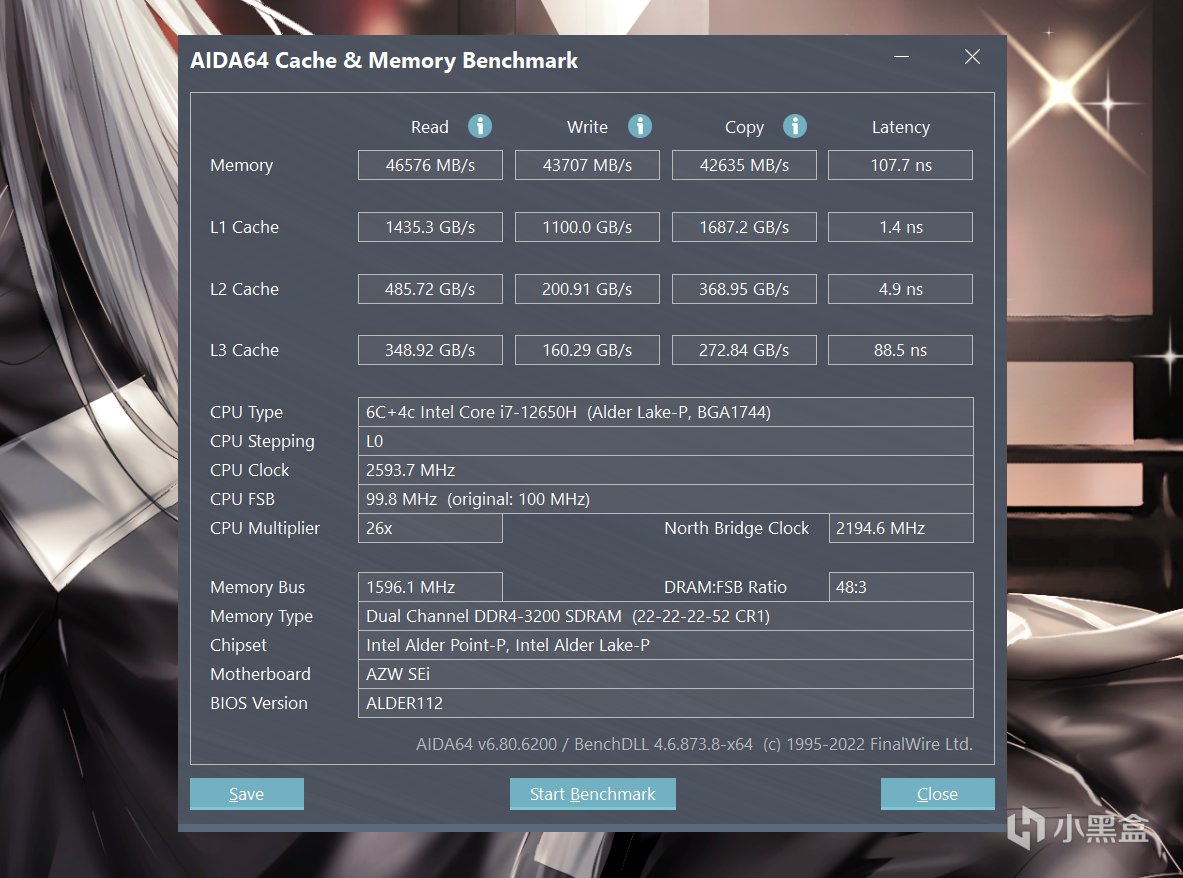Click the Latency column header text

[901, 127]
